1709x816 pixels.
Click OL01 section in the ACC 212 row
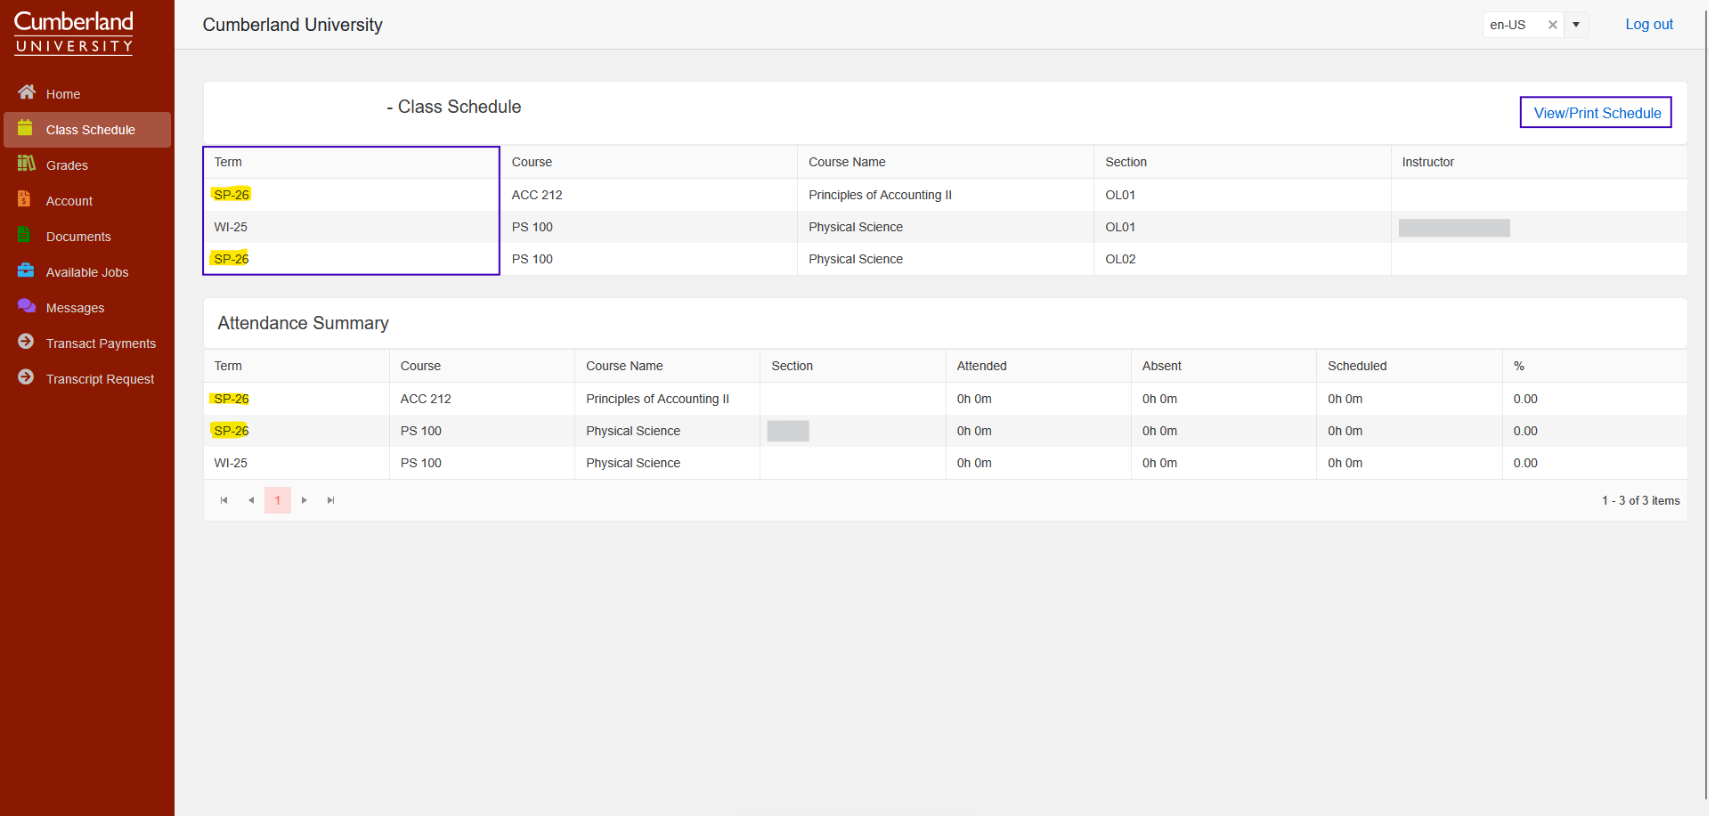click(x=1120, y=195)
